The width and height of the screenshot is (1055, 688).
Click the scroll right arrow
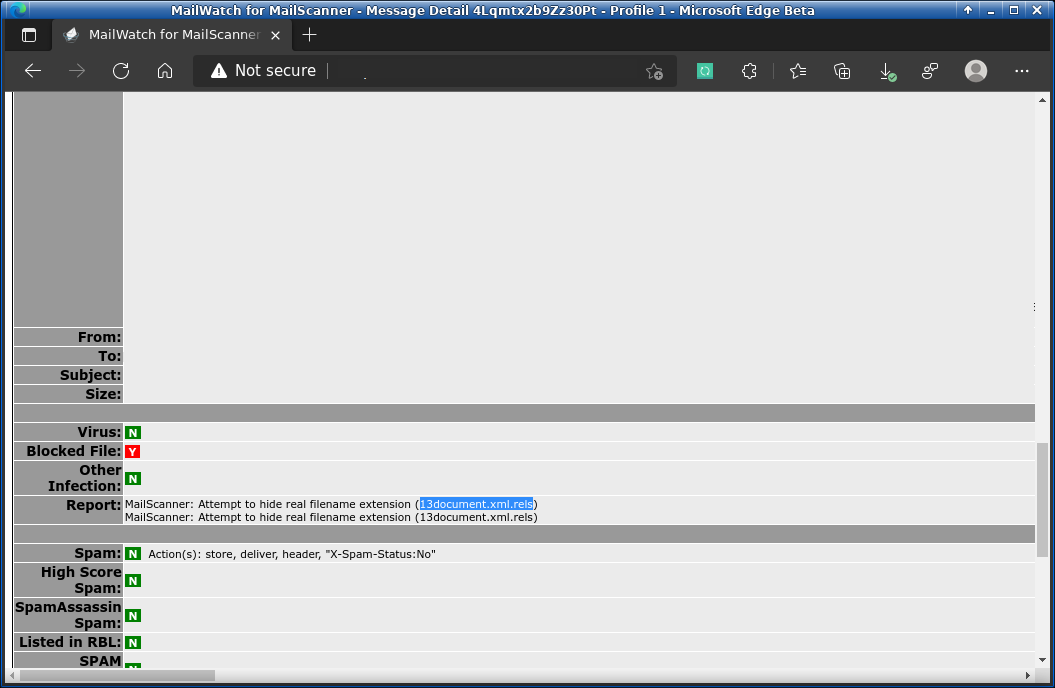pyautogui.click(x=1027, y=675)
